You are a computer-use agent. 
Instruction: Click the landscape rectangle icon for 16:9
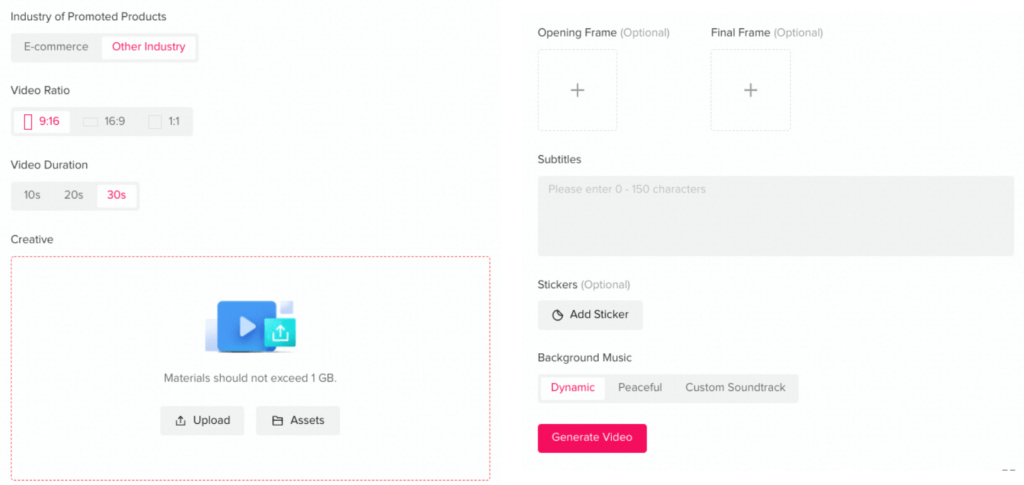(90, 122)
